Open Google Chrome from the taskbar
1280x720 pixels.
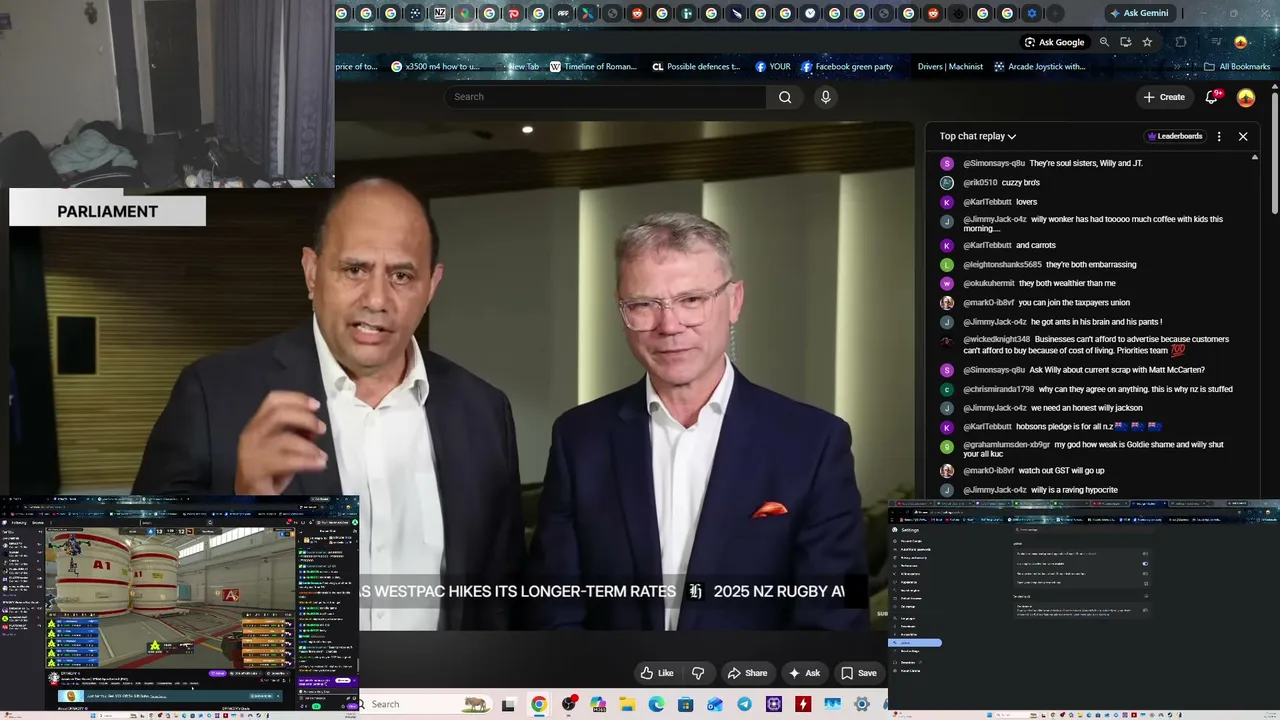(539, 705)
